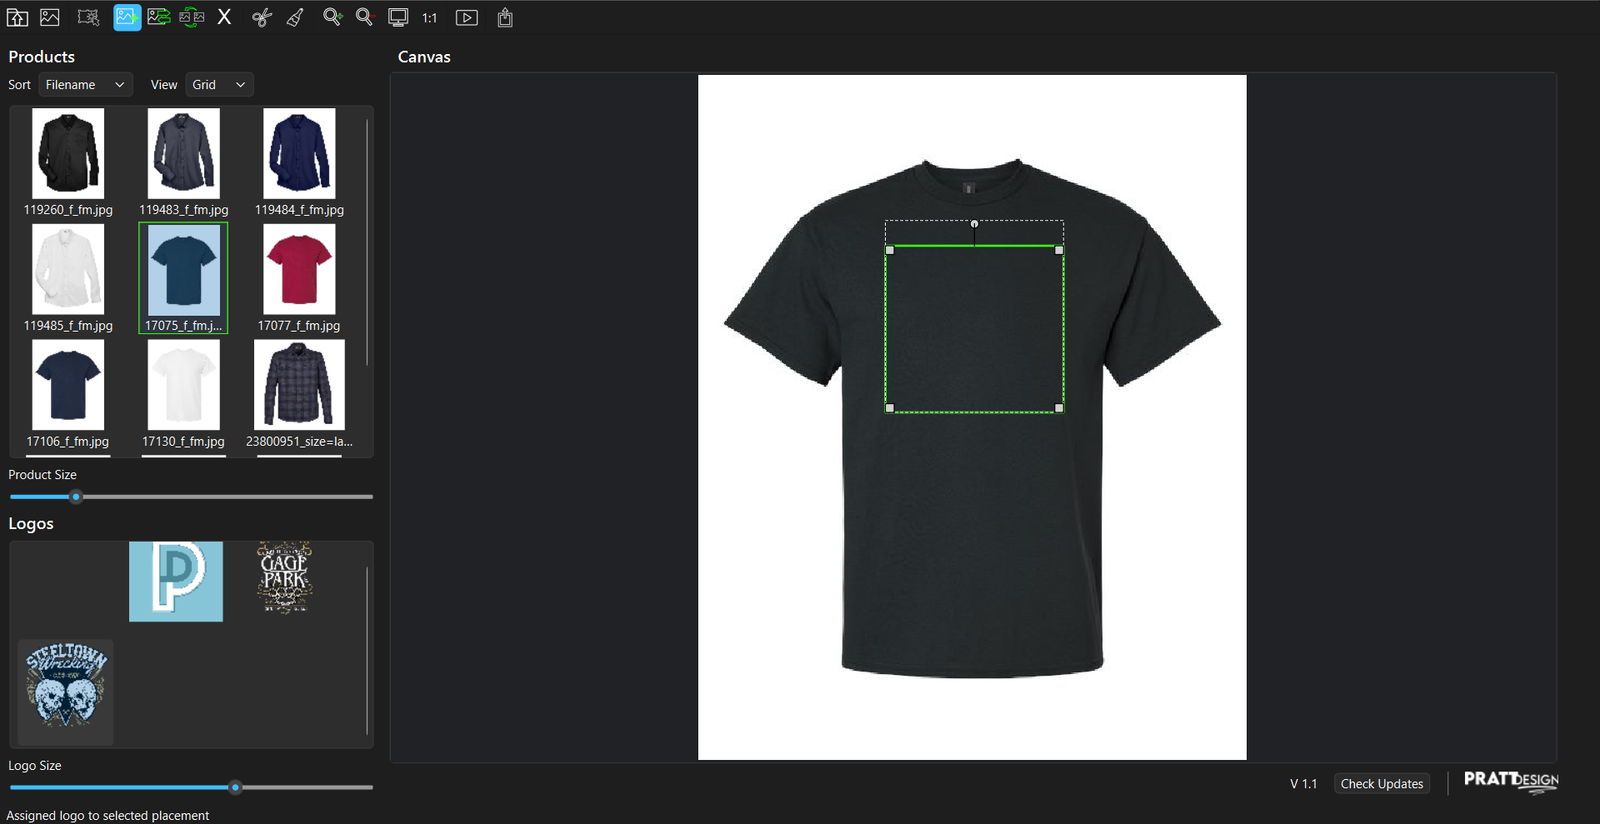Click the 1:1 actual size button

point(430,18)
